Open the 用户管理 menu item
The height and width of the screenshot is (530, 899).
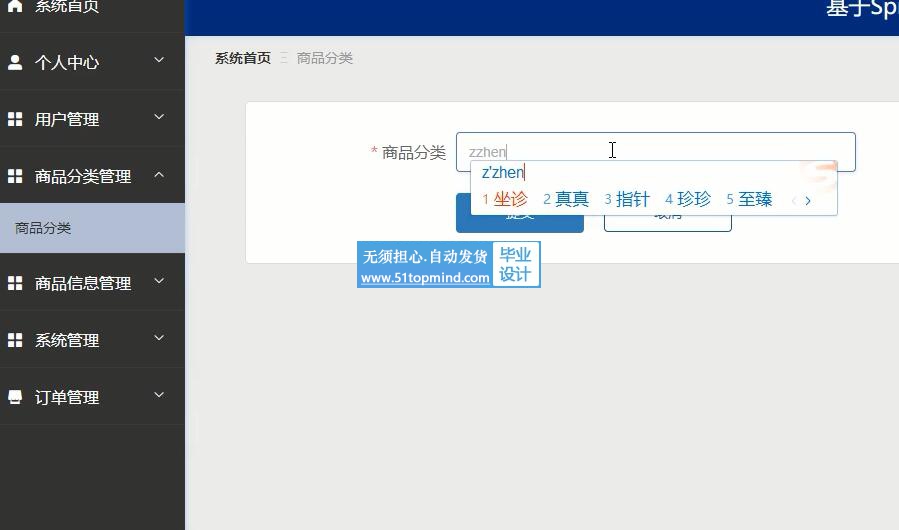(x=92, y=118)
